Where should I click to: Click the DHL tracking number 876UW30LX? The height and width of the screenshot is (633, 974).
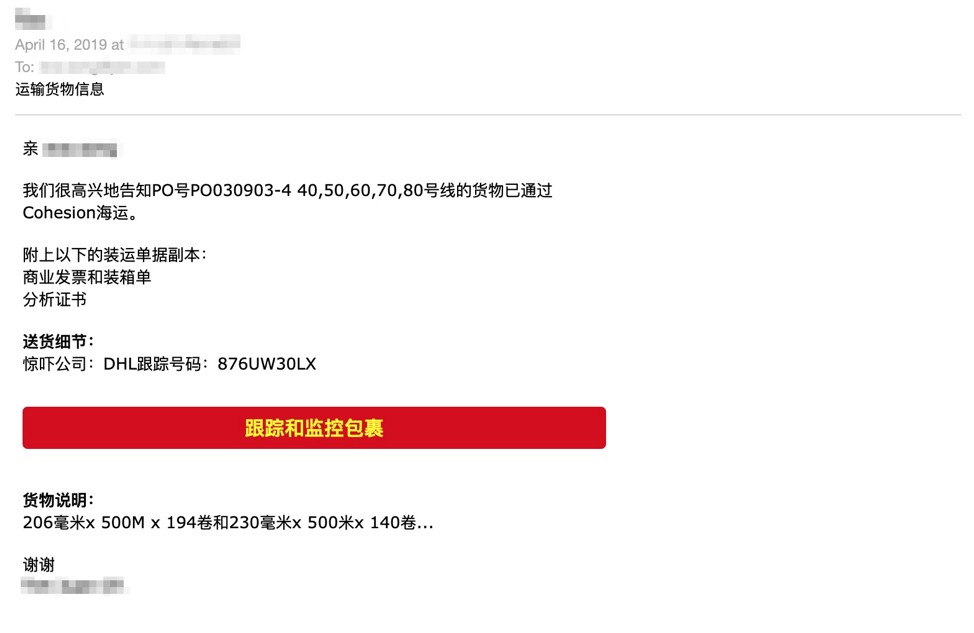coord(266,364)
